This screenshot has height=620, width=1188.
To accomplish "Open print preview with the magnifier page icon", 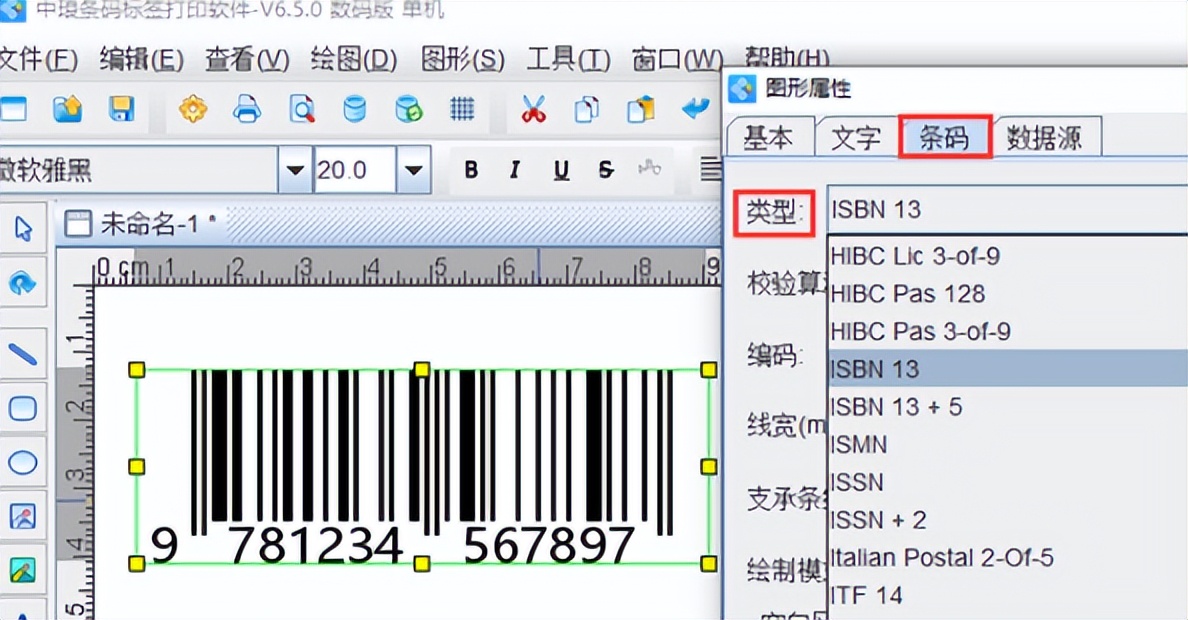I will [302, 110].
